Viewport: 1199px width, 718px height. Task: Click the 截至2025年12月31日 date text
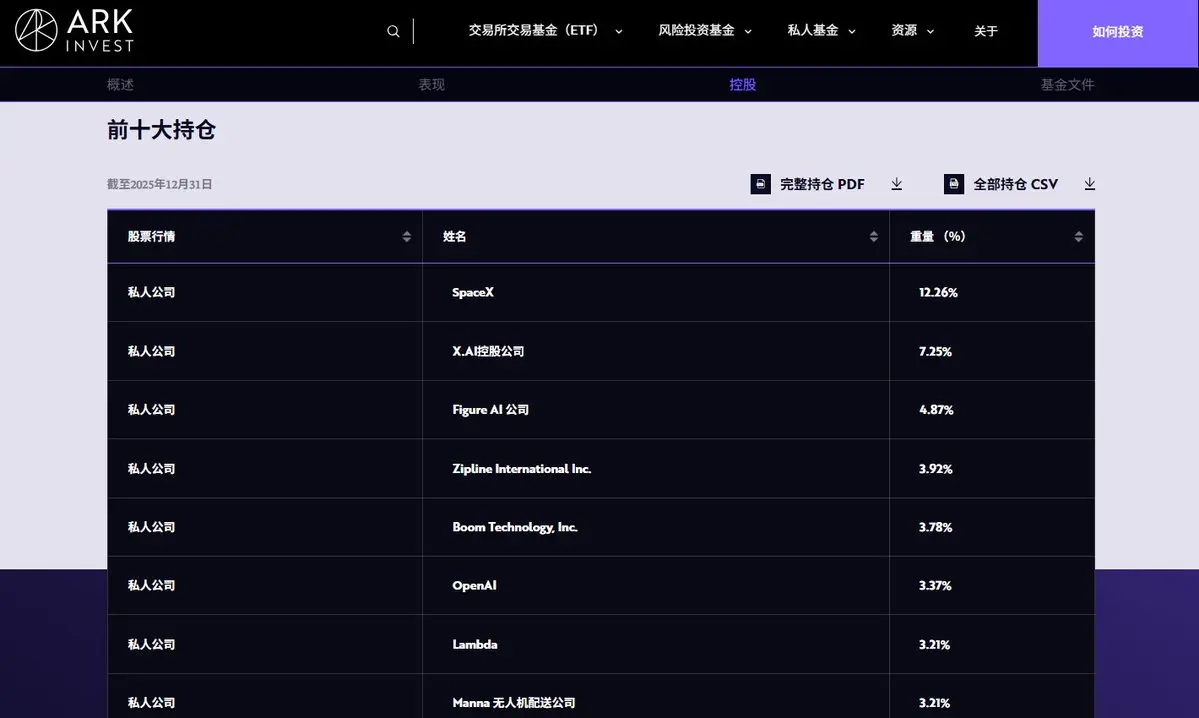(159, 184)
